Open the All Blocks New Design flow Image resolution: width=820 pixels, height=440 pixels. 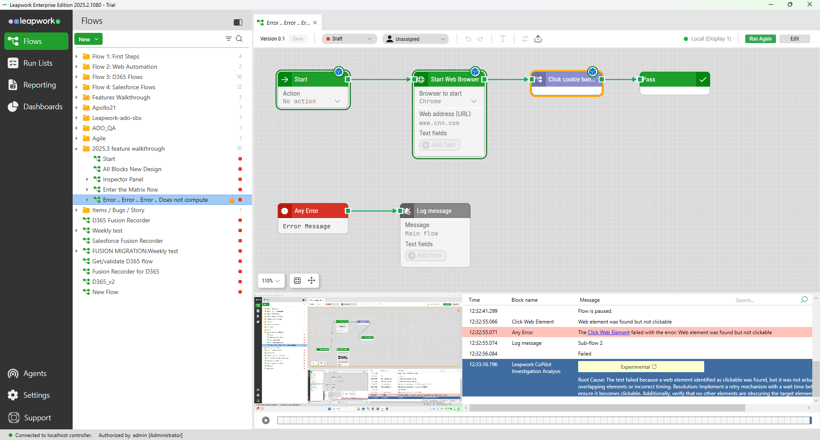[132, 169]
